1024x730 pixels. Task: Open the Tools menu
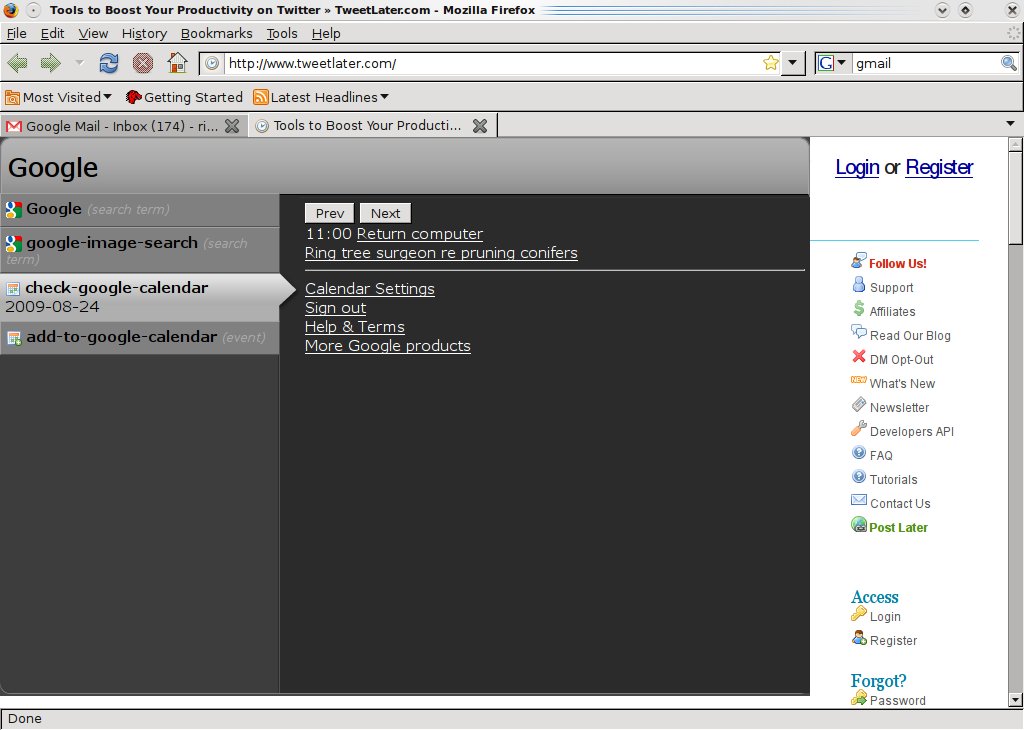coord(282,33)
